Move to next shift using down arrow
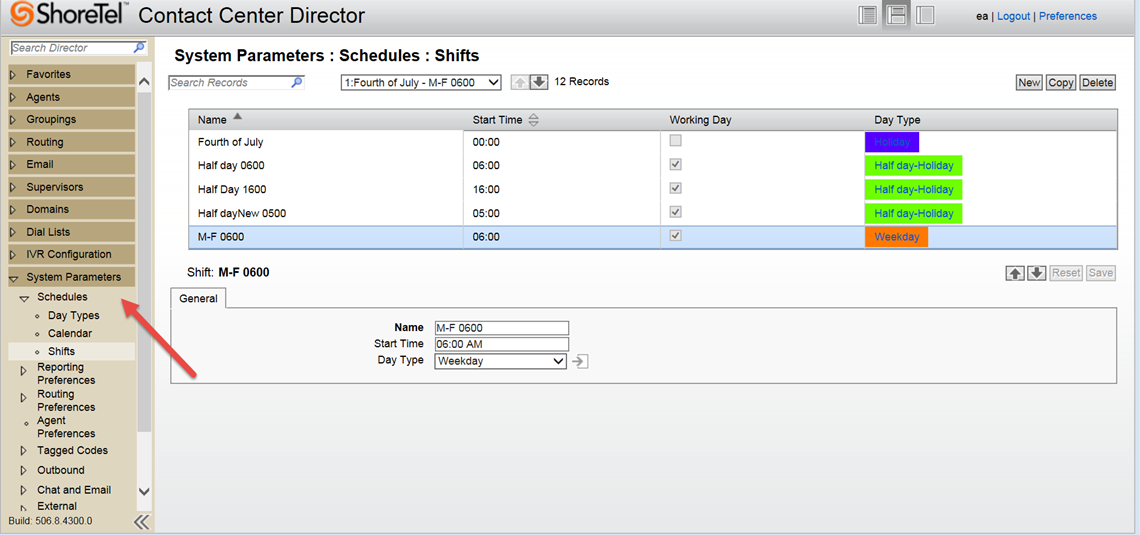1140x535 pixels. [x=1037, y=273]
